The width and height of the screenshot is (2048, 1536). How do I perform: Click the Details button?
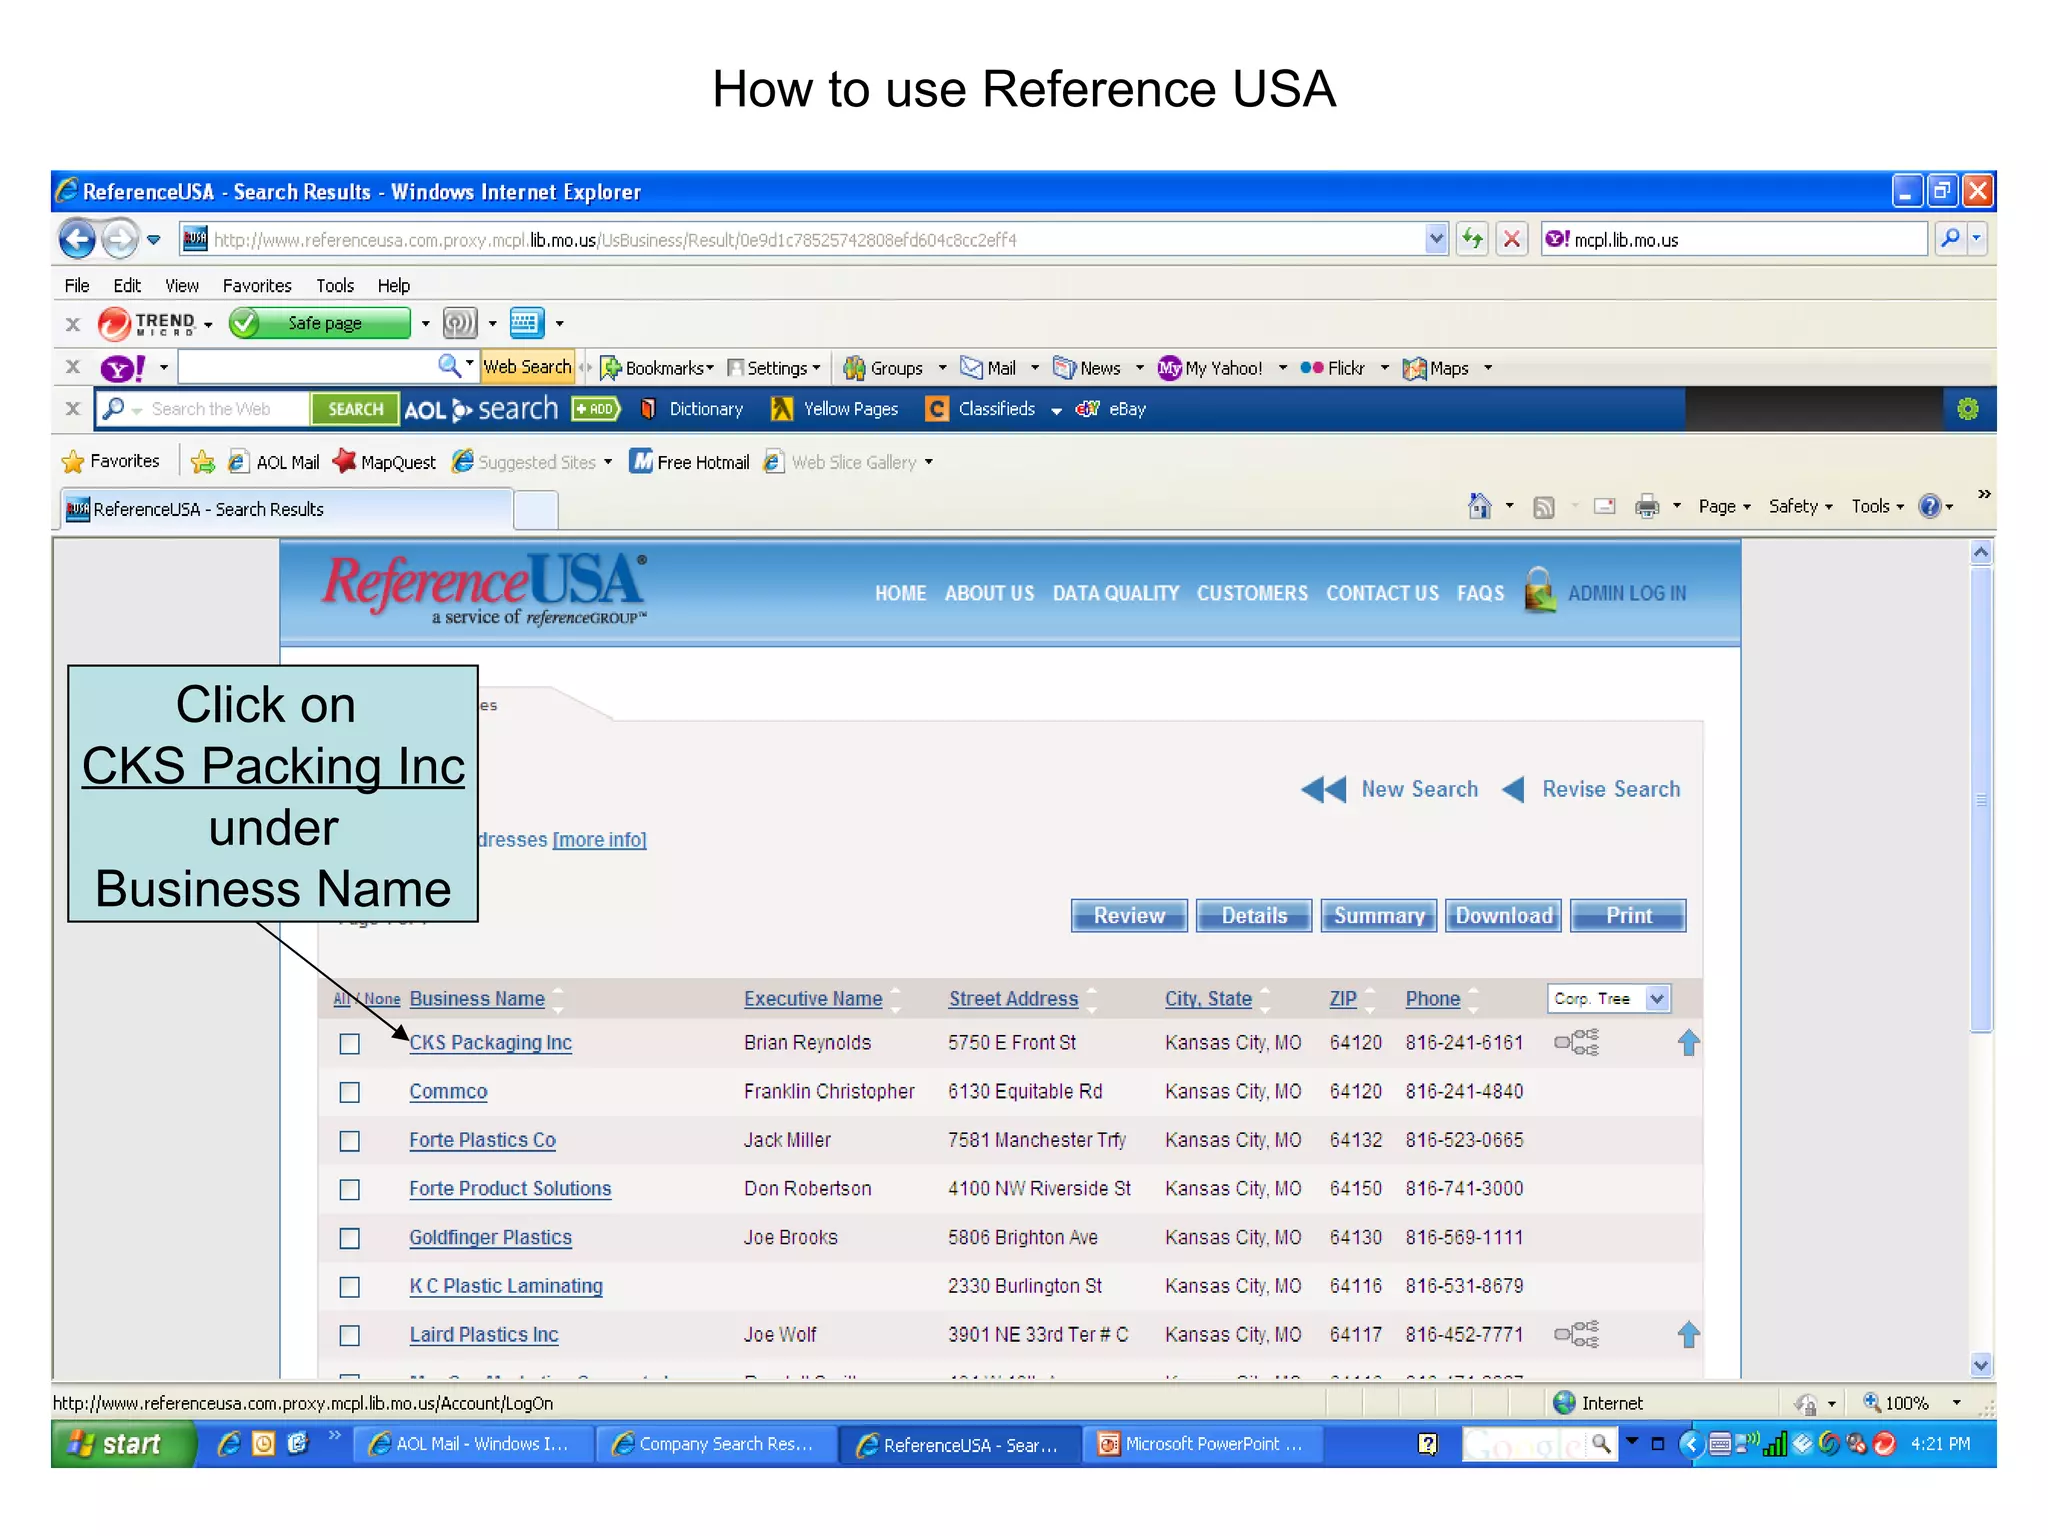pyautogui.click(x=1254, y=915)
